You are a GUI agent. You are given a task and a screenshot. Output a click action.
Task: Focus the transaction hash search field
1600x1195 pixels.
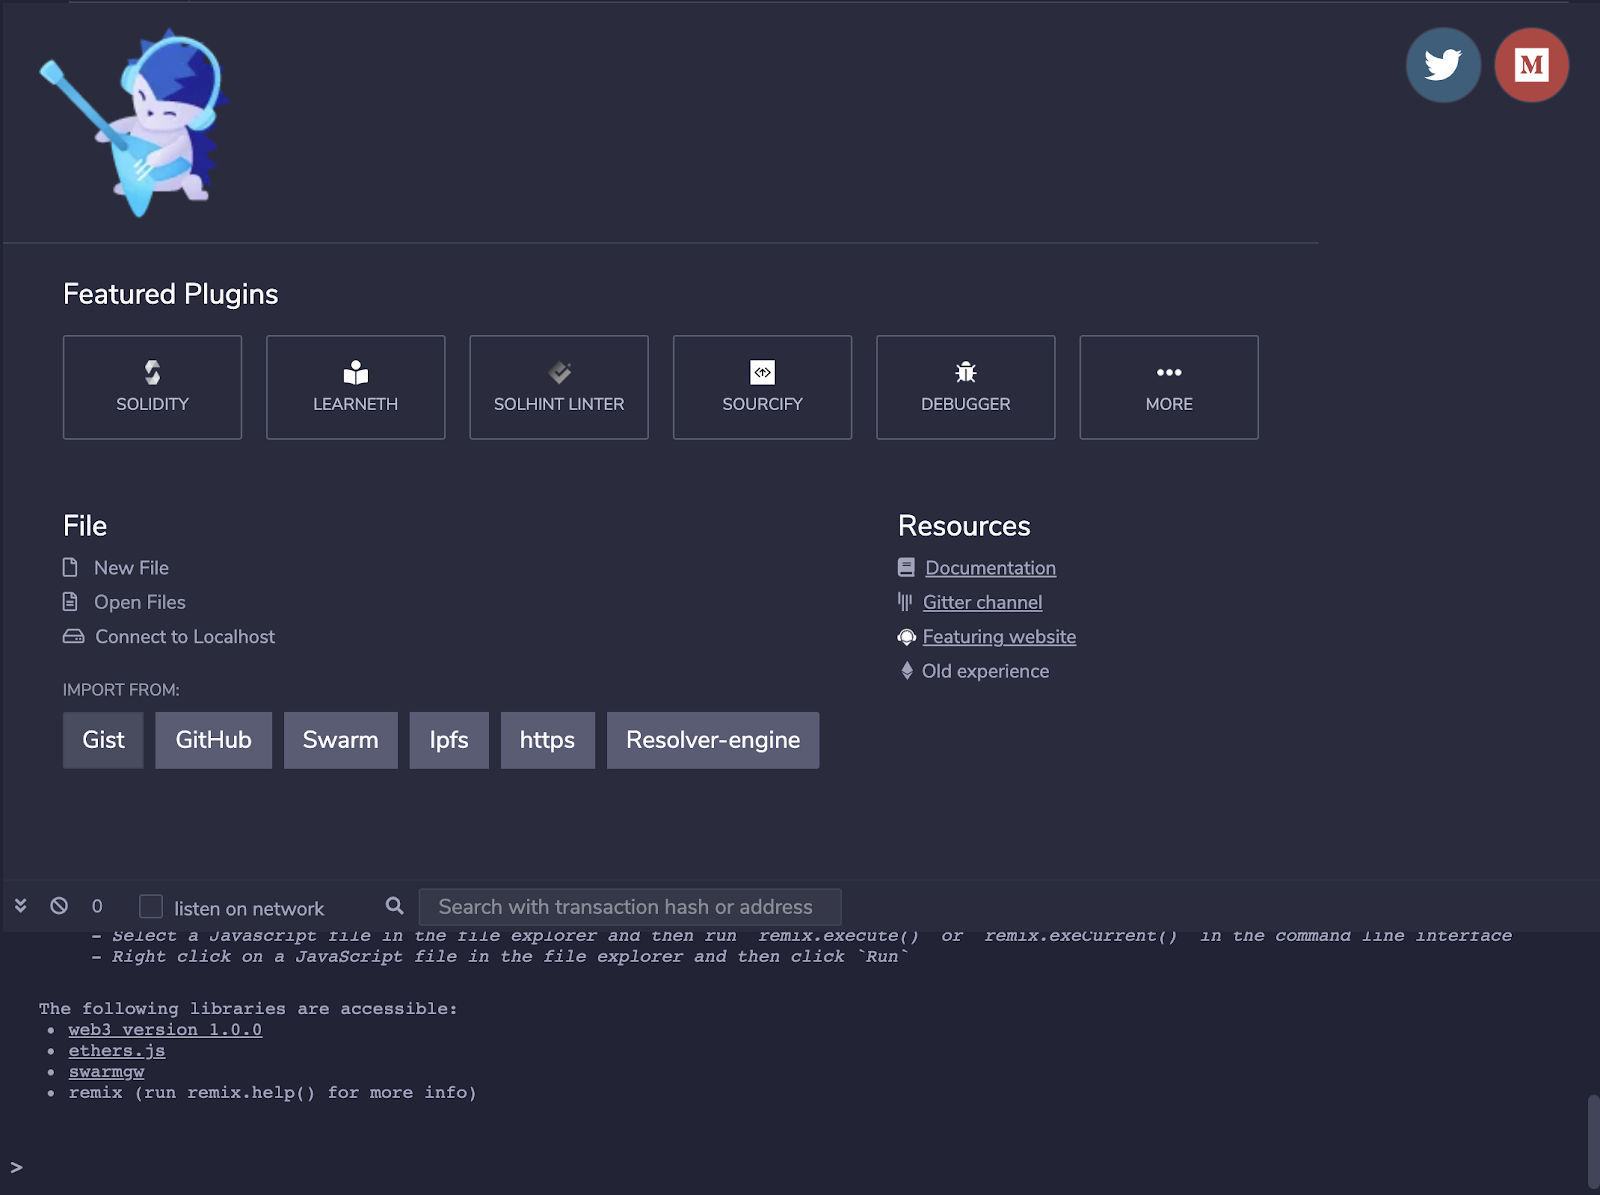pyautogui.click(x=630, y=907)
